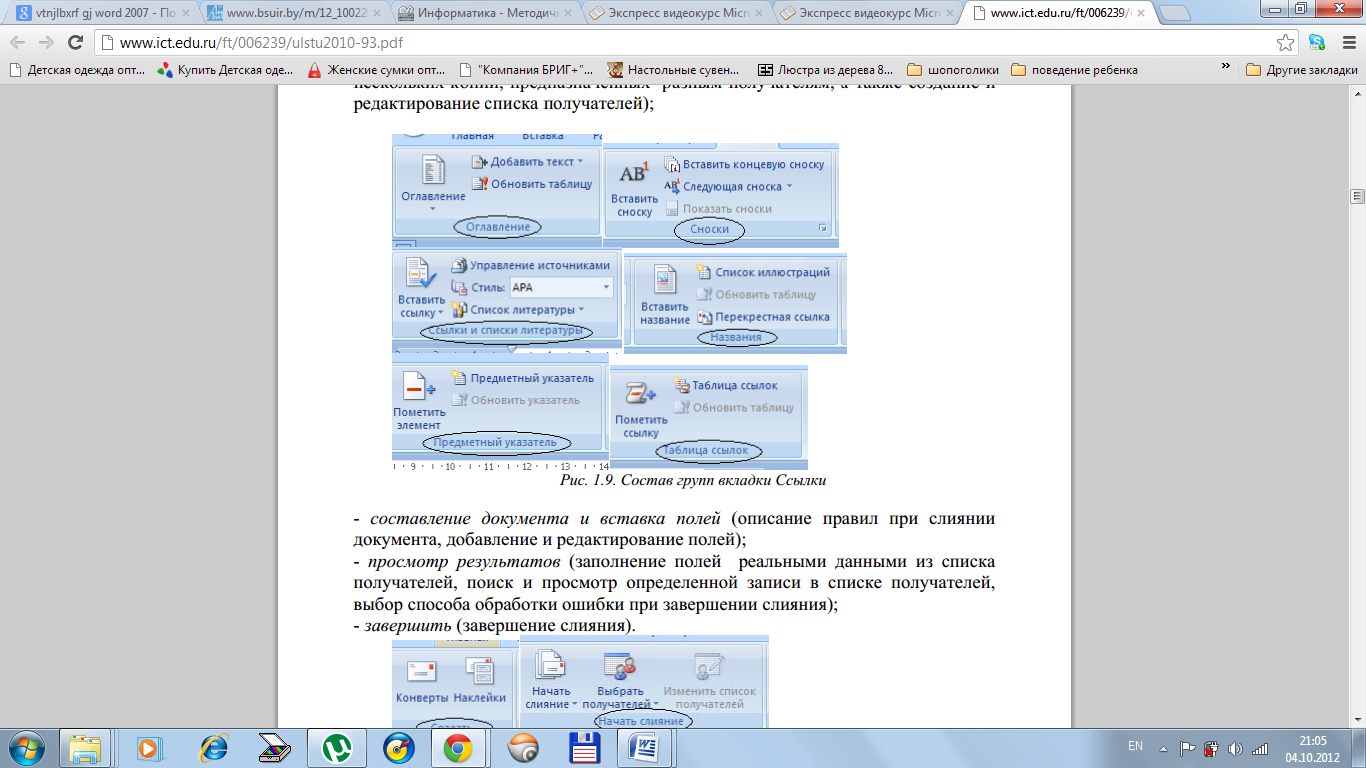1366x768 pixels.
Task: Show hidden tray icons arrow
Action: pos(1163,748)
